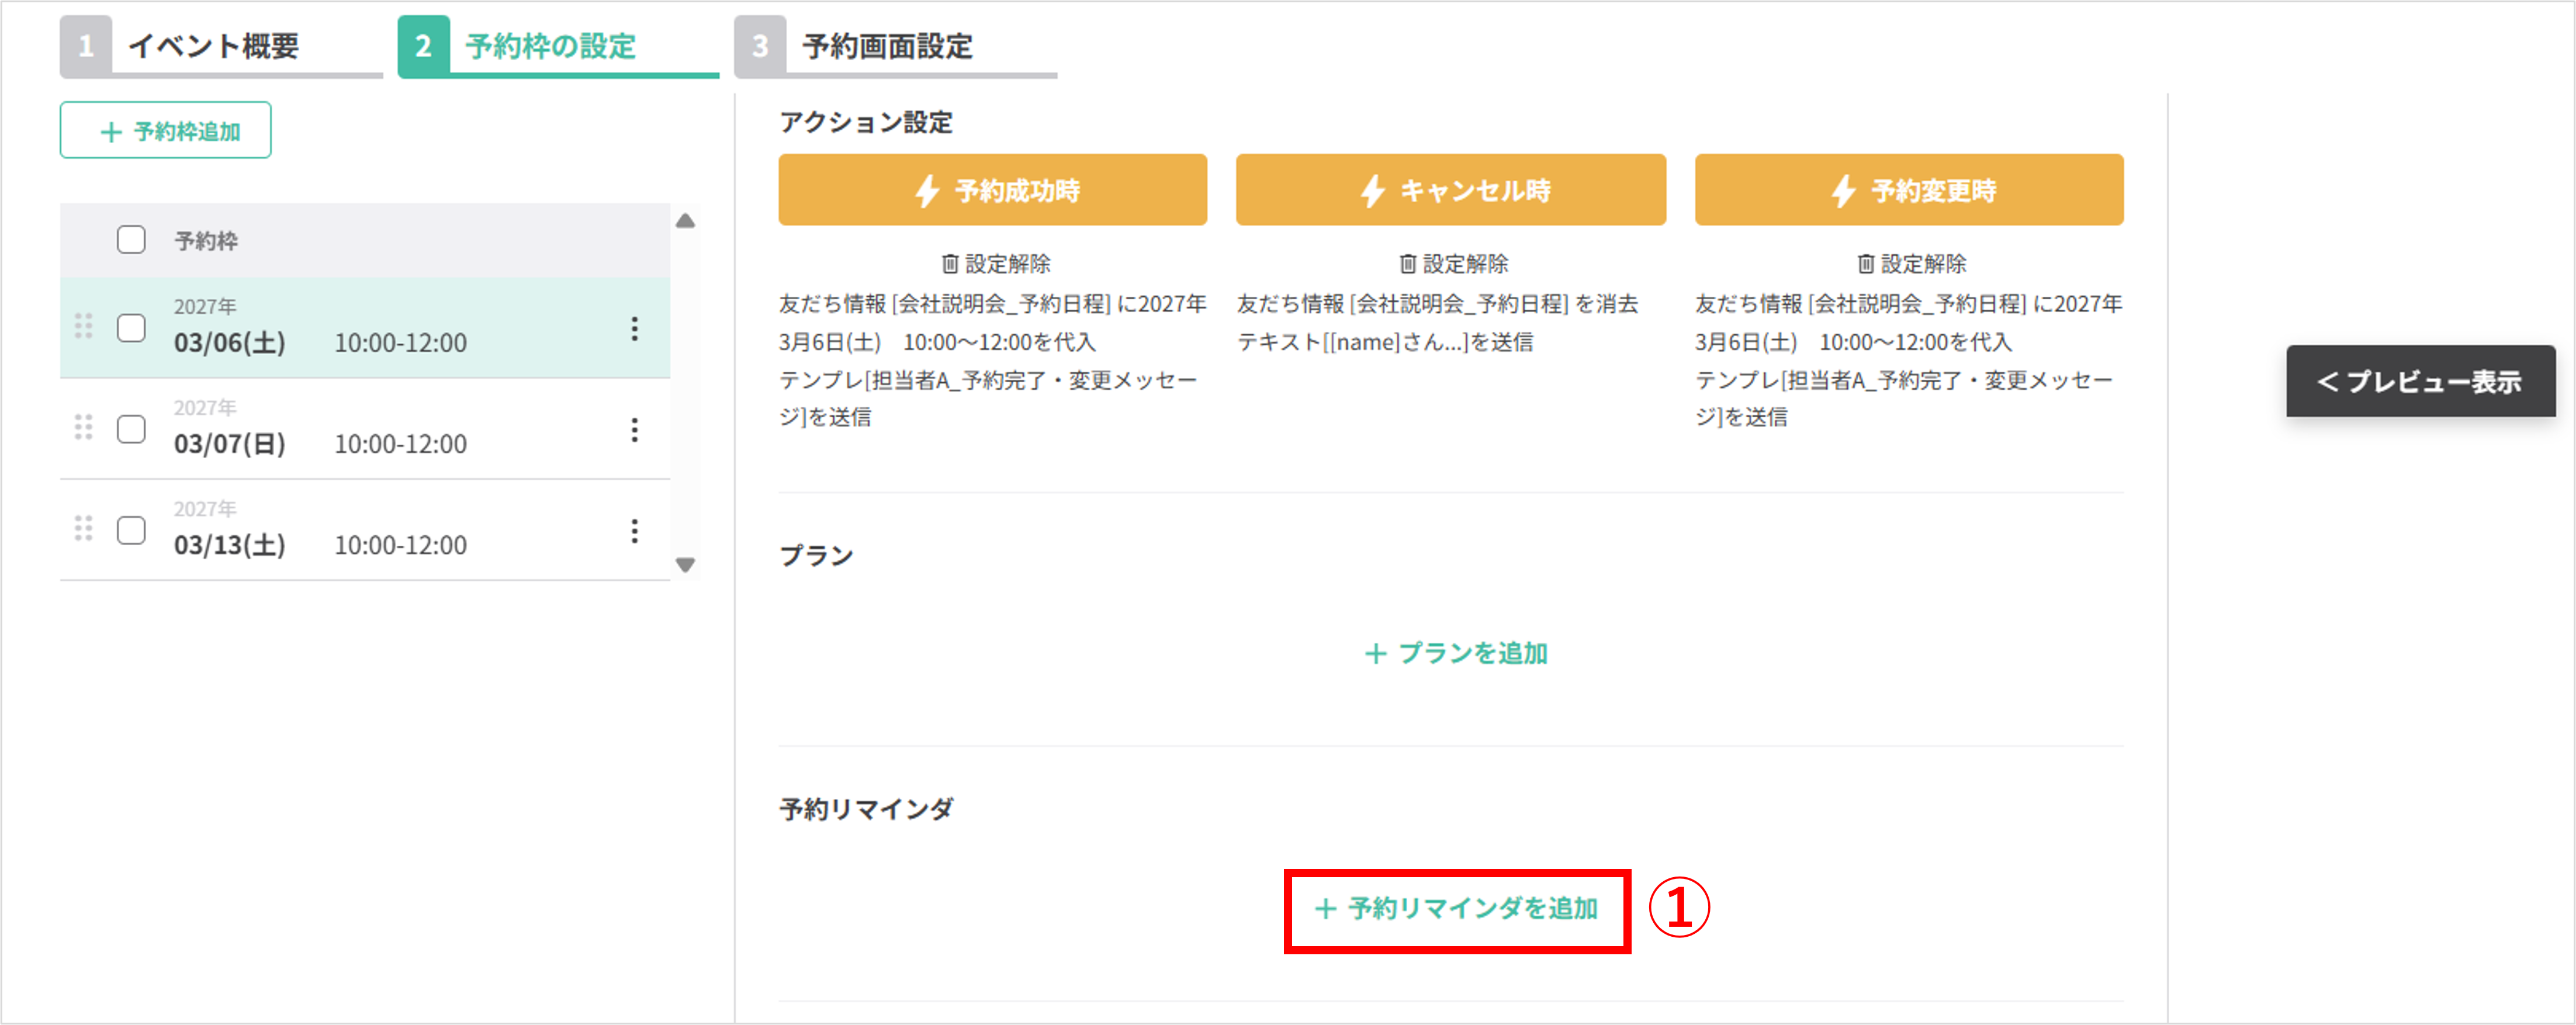Click the drag handle of the 03/13 slot

click(x=84, y=528)
